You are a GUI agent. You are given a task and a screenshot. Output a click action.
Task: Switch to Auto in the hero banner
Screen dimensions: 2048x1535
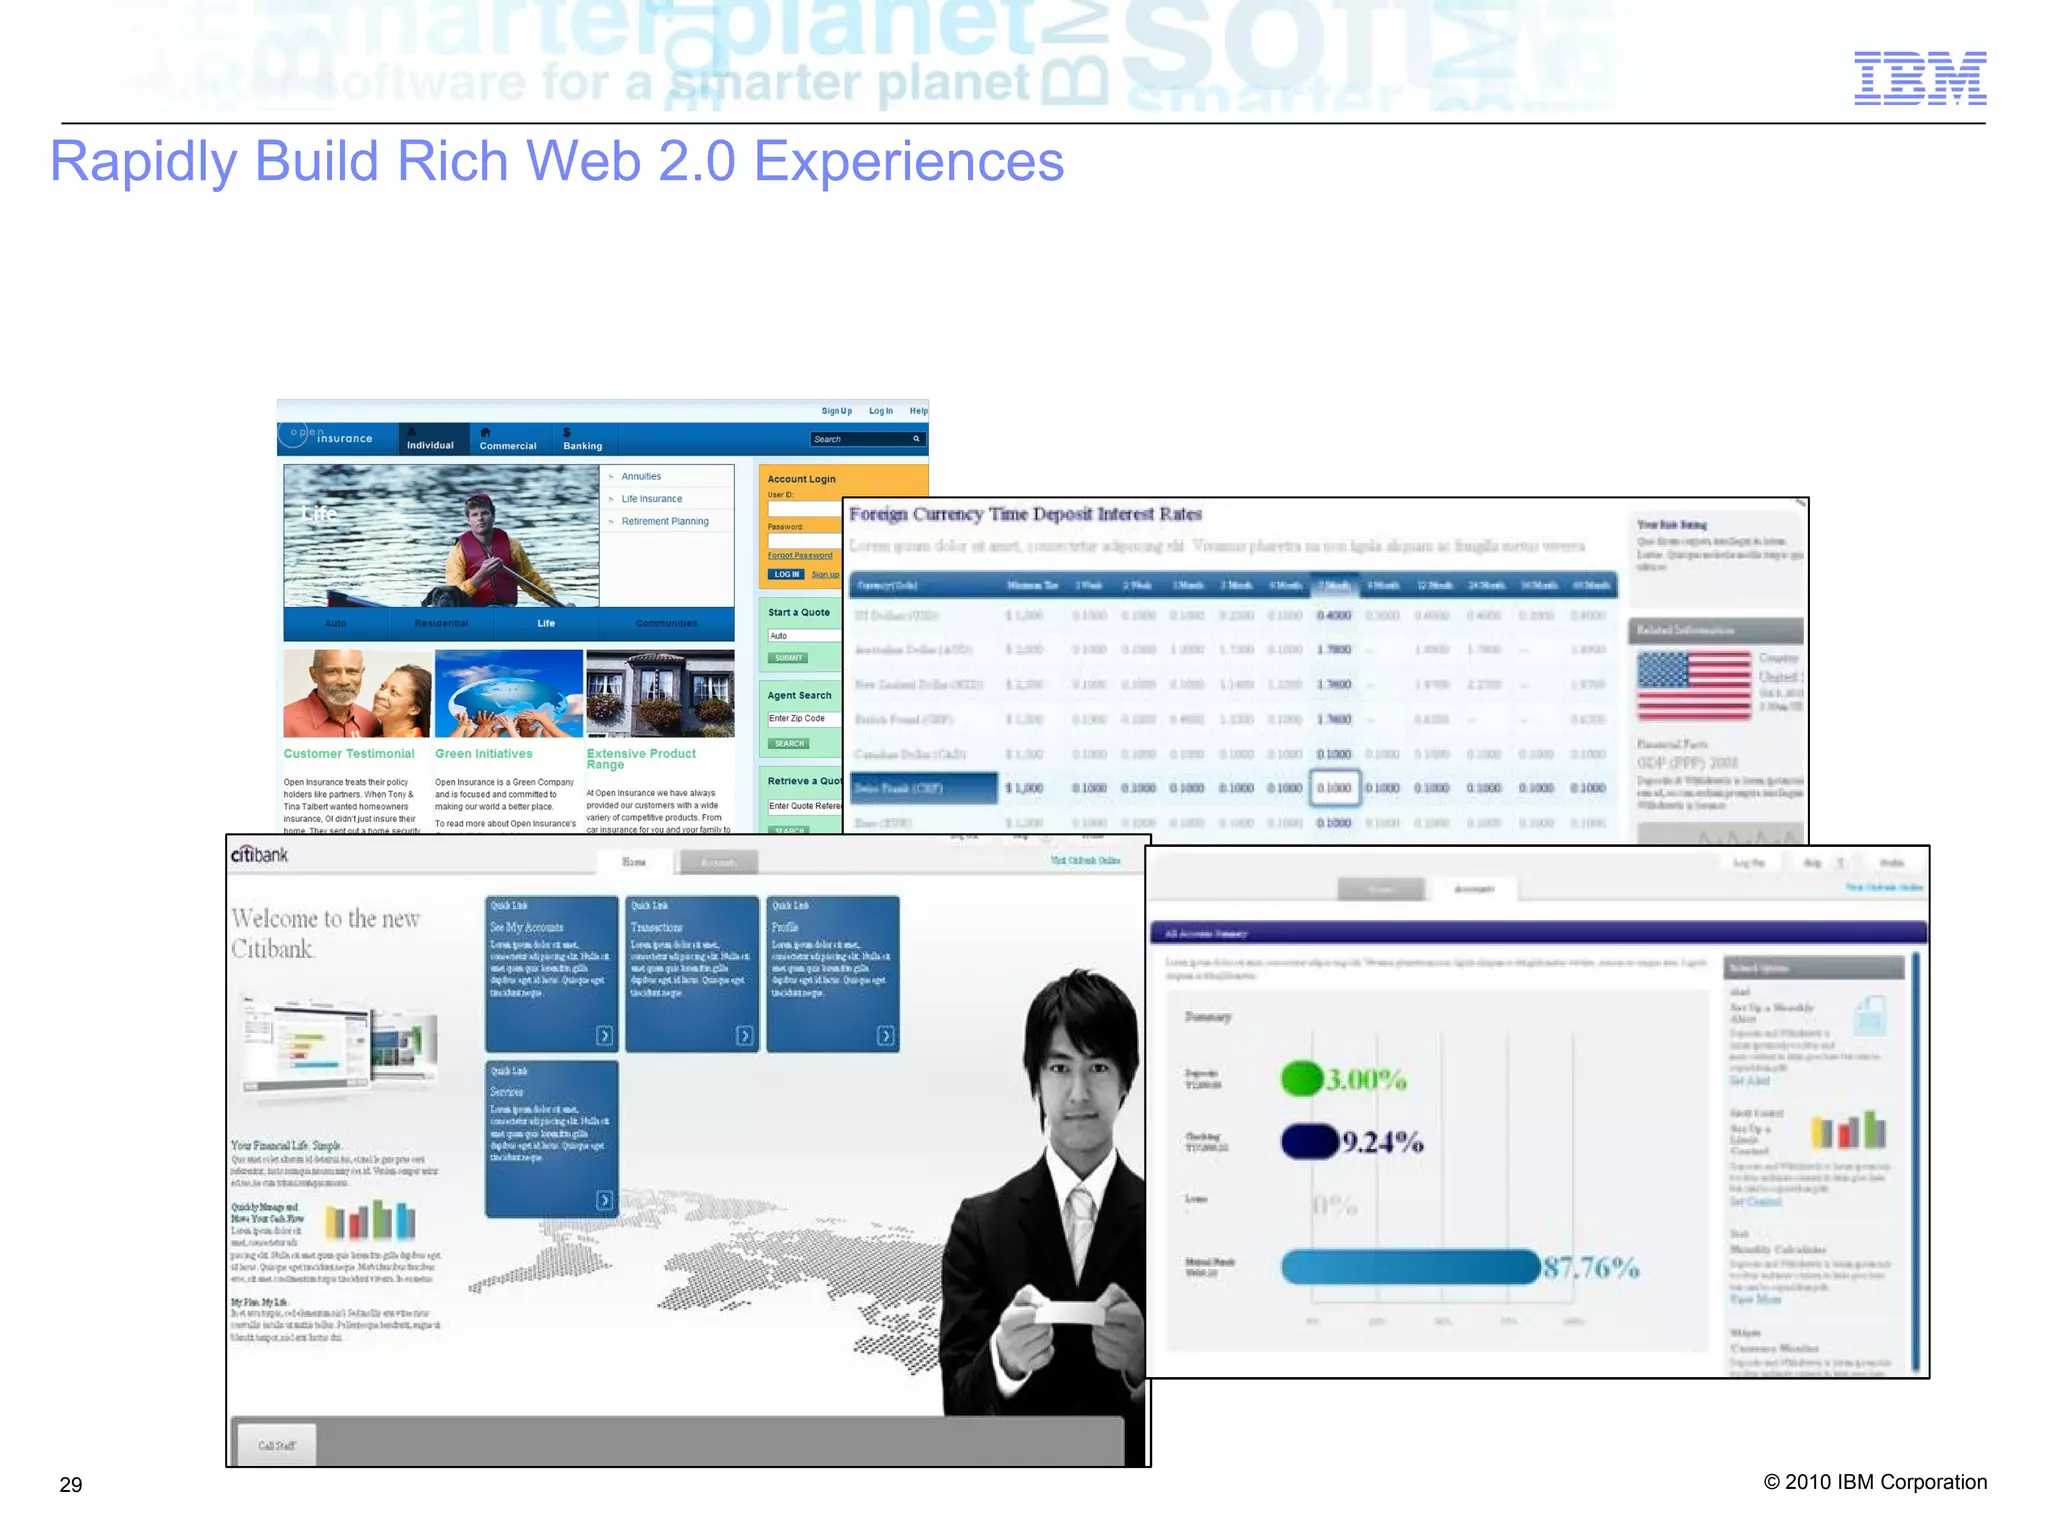[336, 623]
